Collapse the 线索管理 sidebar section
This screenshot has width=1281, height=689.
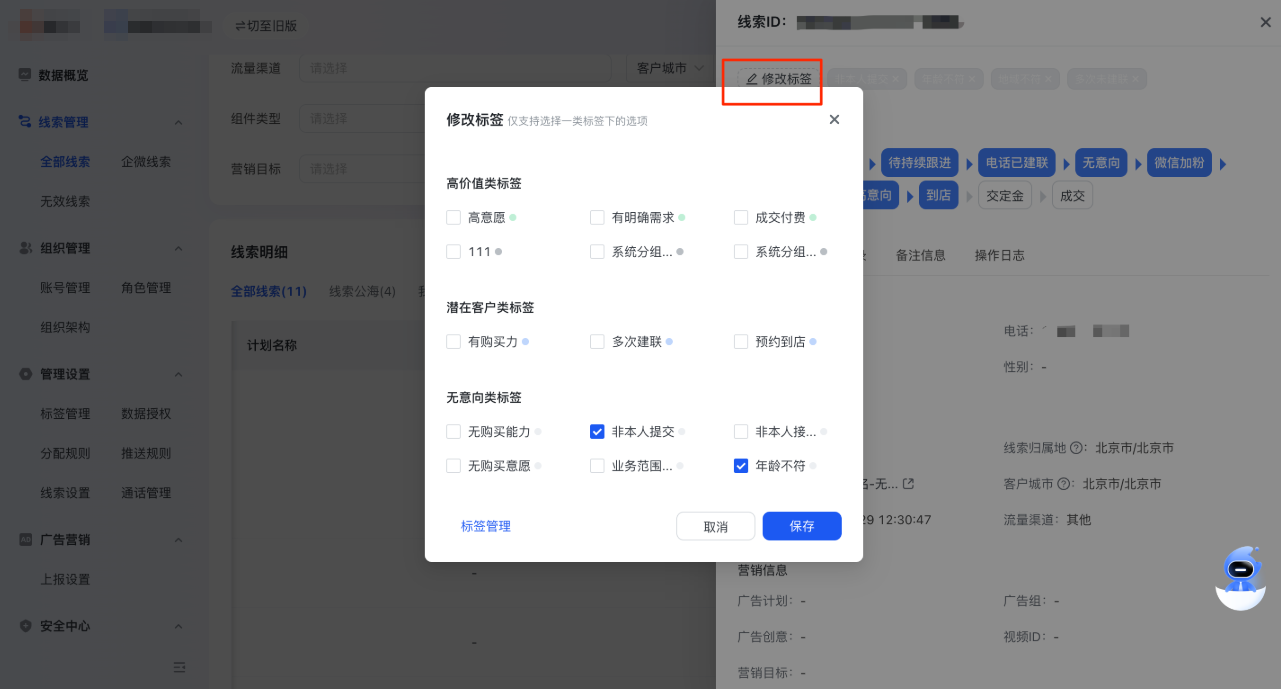178,122
